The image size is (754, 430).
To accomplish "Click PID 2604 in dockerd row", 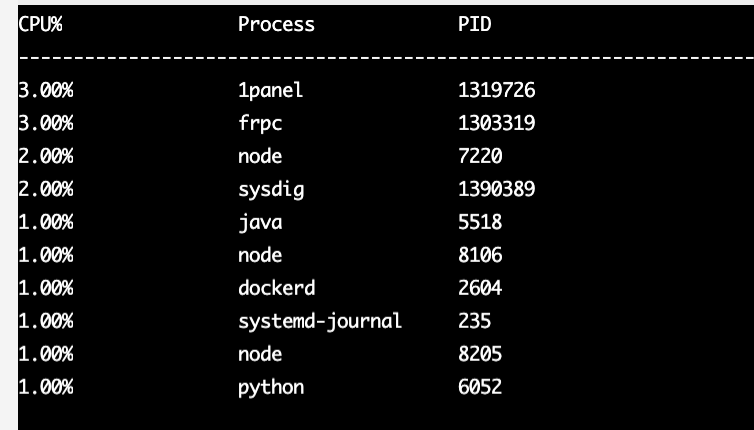I will [480, 288].
